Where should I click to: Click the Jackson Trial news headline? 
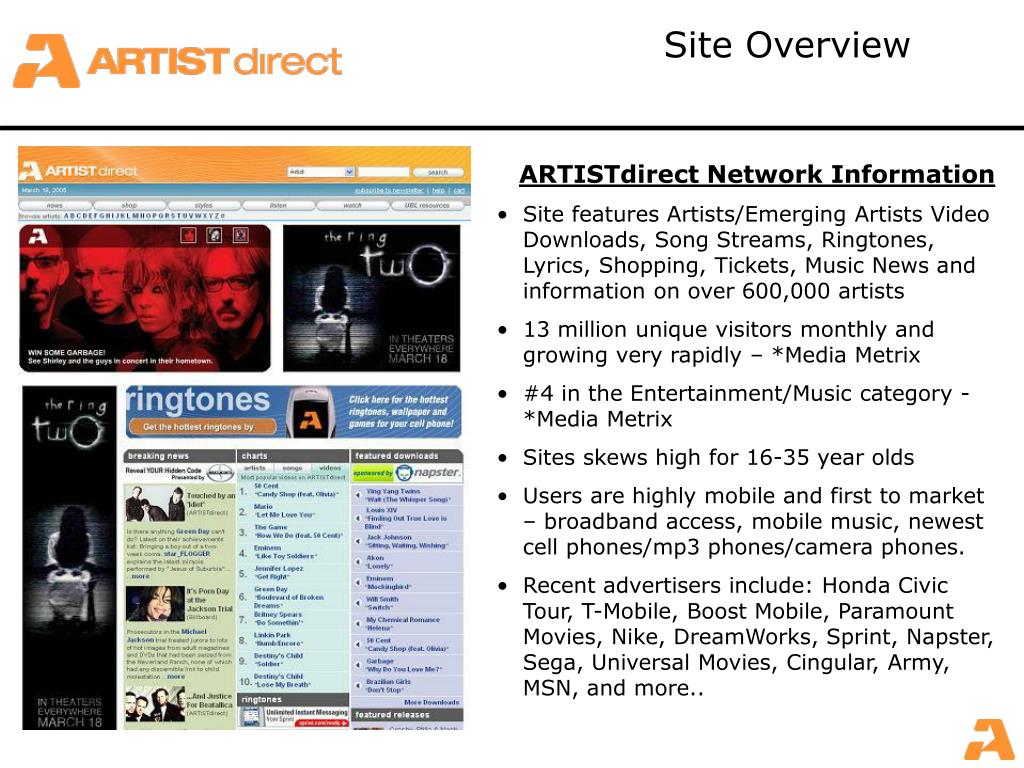tap(210, 600)
